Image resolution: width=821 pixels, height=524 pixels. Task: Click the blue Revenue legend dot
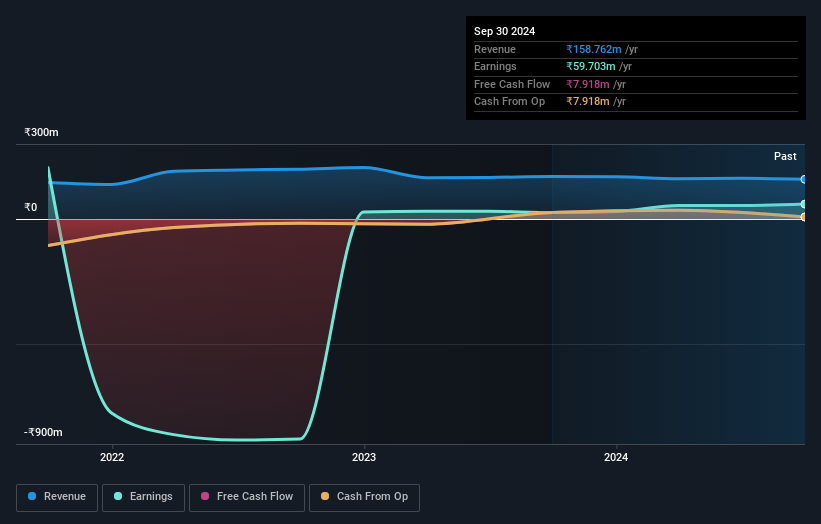(32, 496)
